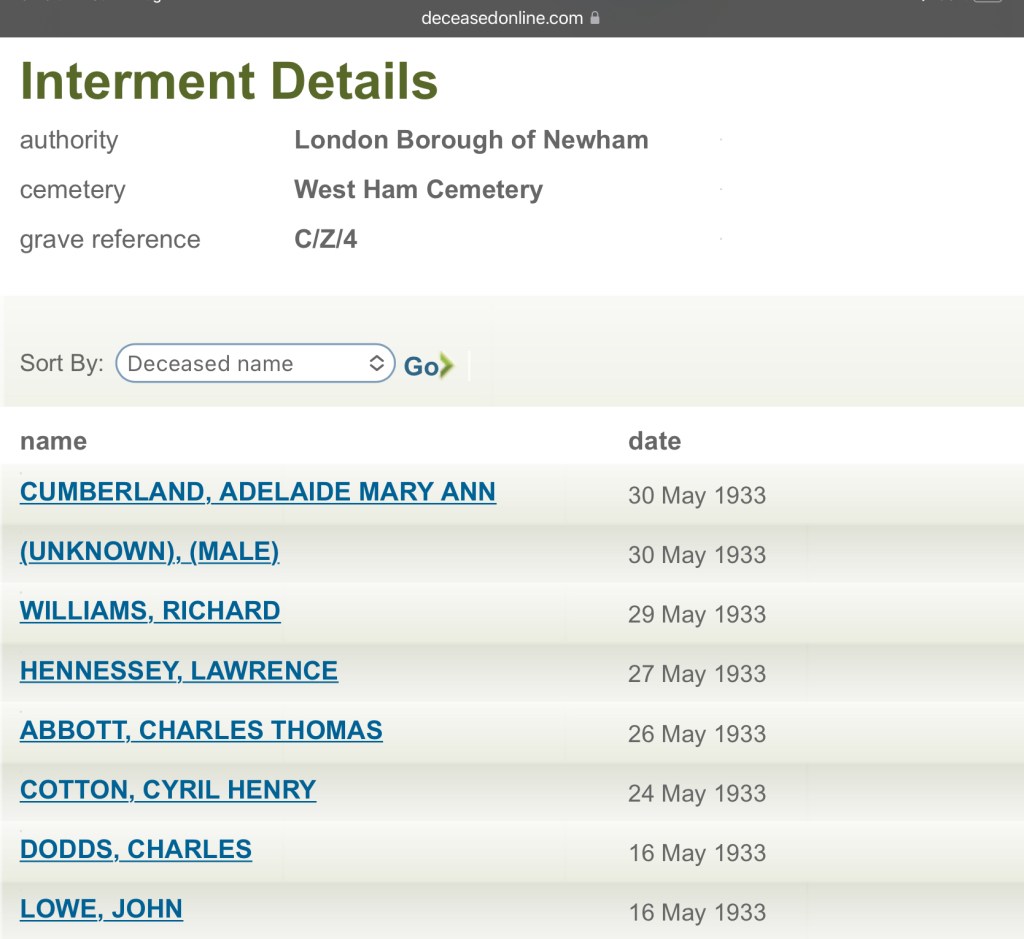Screen dimensions: 1024x939
Task: Open the Cotton, Cyril Henry record
Action: (167, 790)
